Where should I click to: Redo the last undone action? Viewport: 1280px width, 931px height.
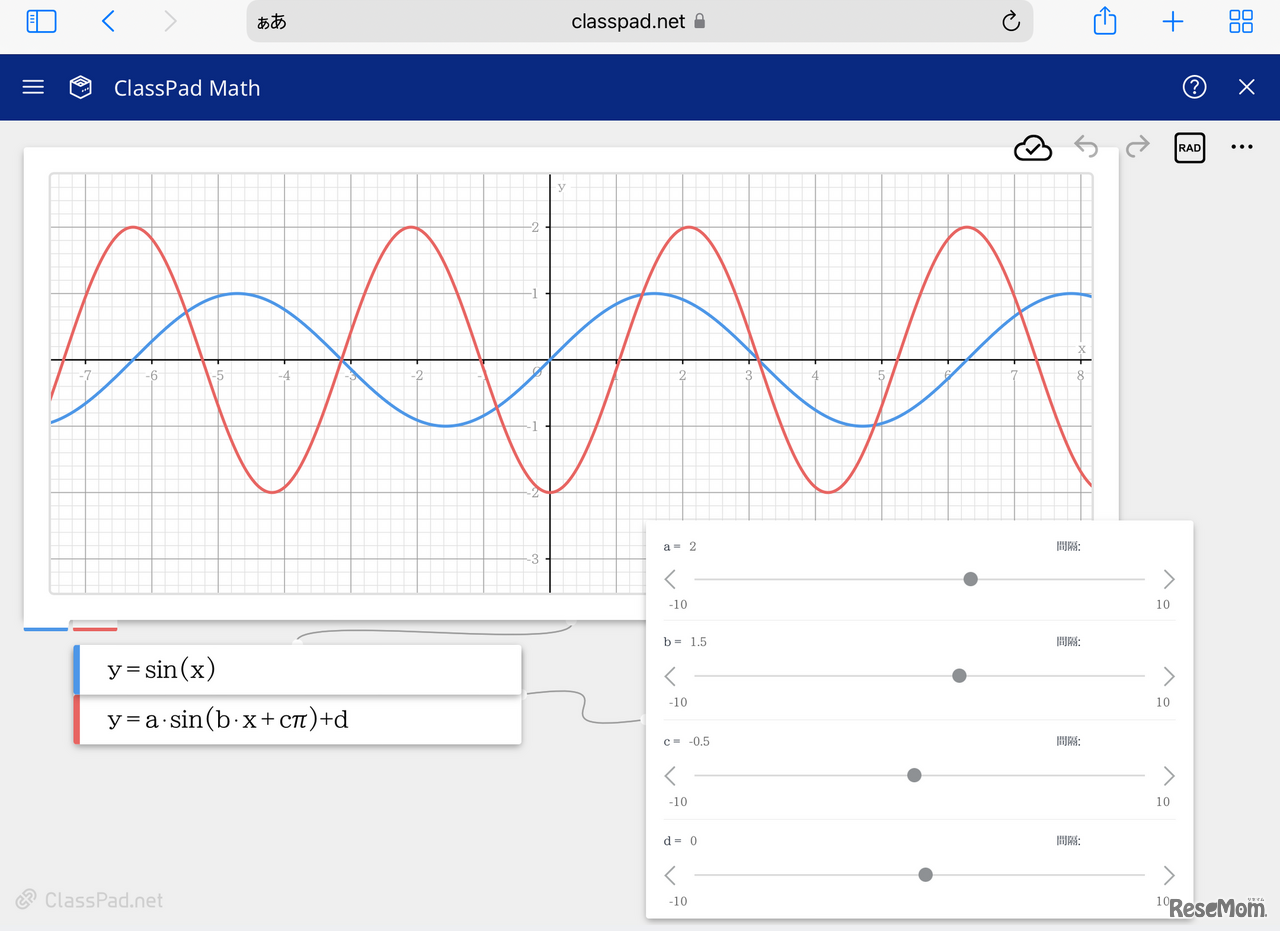(x=1137, y=148)
